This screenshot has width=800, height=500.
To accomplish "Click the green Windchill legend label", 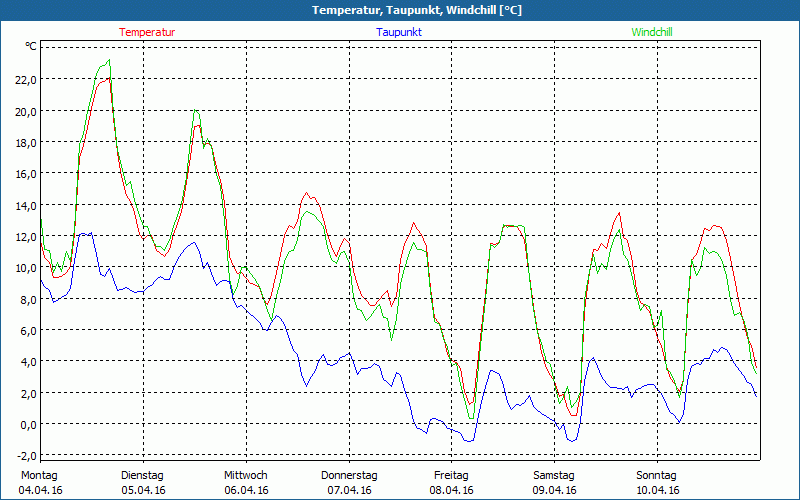I will coord(652,32).
